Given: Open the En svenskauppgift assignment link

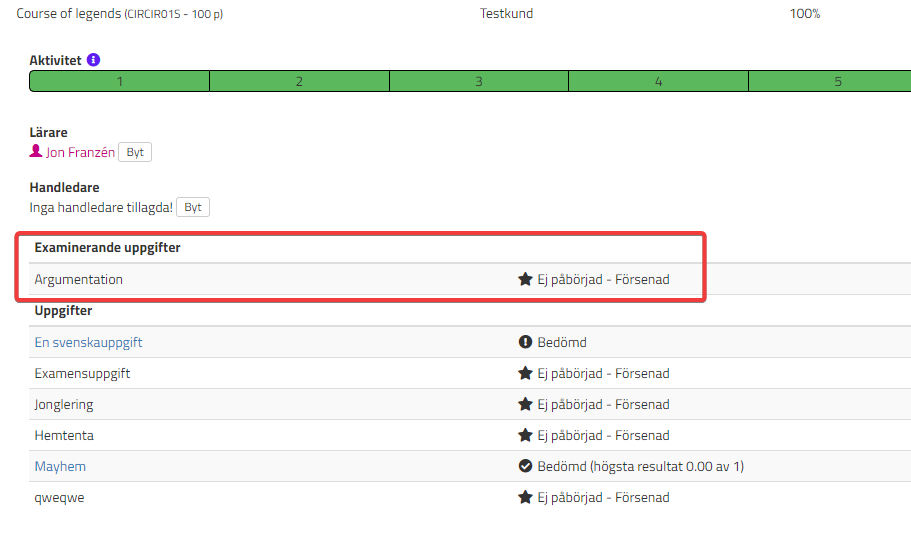Looking at the screenshot, I should [88, 342].
